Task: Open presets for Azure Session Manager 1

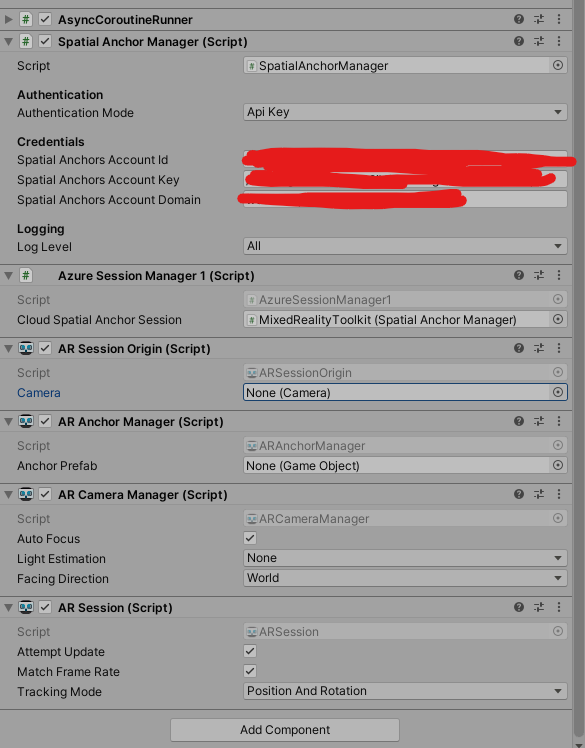Action: pyautogui.click(x=539, y=275)
